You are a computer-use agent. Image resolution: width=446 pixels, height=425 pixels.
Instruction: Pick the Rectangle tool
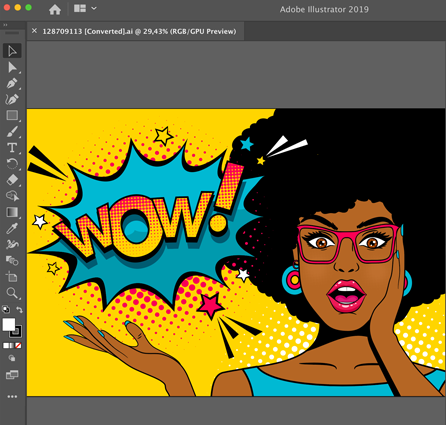pyautogui.click(x=12, y=115)
